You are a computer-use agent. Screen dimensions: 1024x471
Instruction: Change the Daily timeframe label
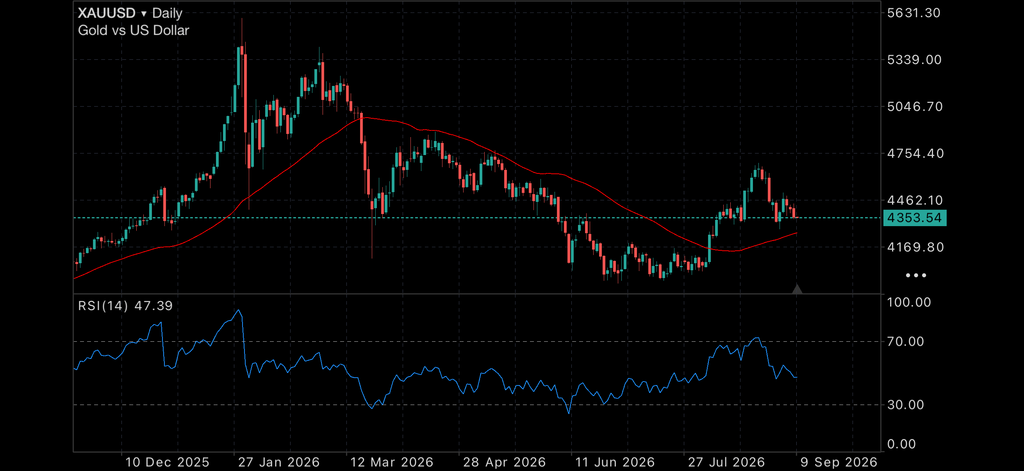pos(167,14)
